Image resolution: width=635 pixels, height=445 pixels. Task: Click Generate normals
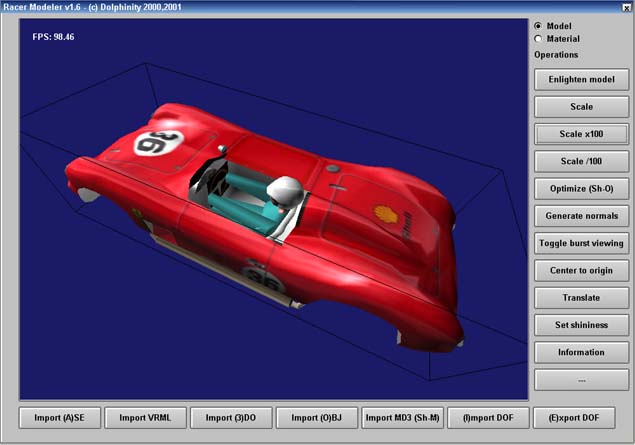pyautogui.click(x=581, y=216)
